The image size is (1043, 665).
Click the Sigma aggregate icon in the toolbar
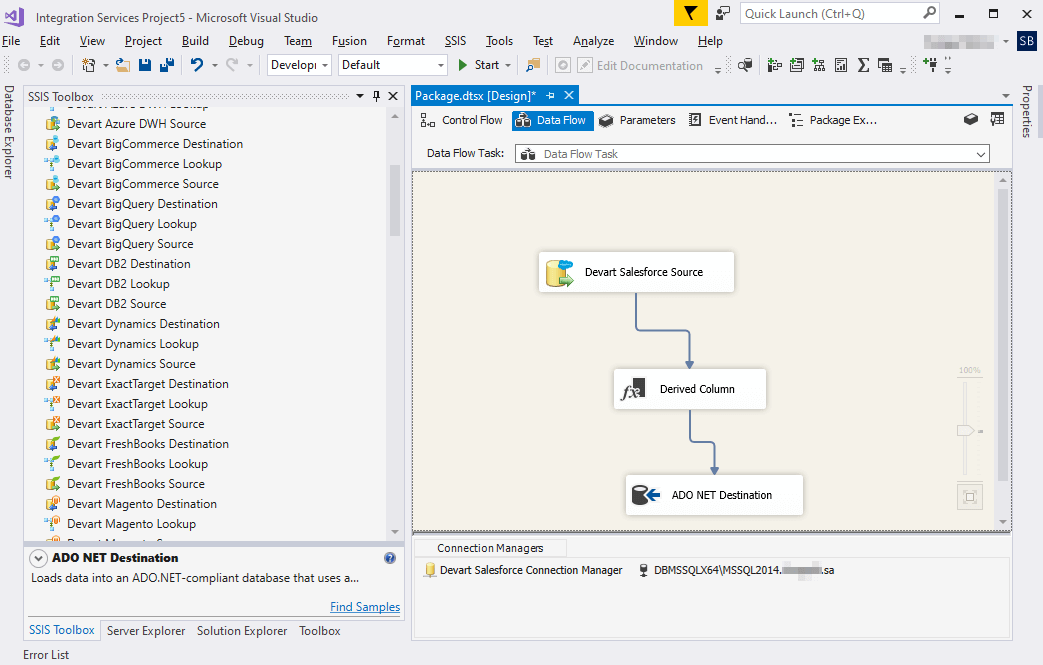(x=861, y=64)
